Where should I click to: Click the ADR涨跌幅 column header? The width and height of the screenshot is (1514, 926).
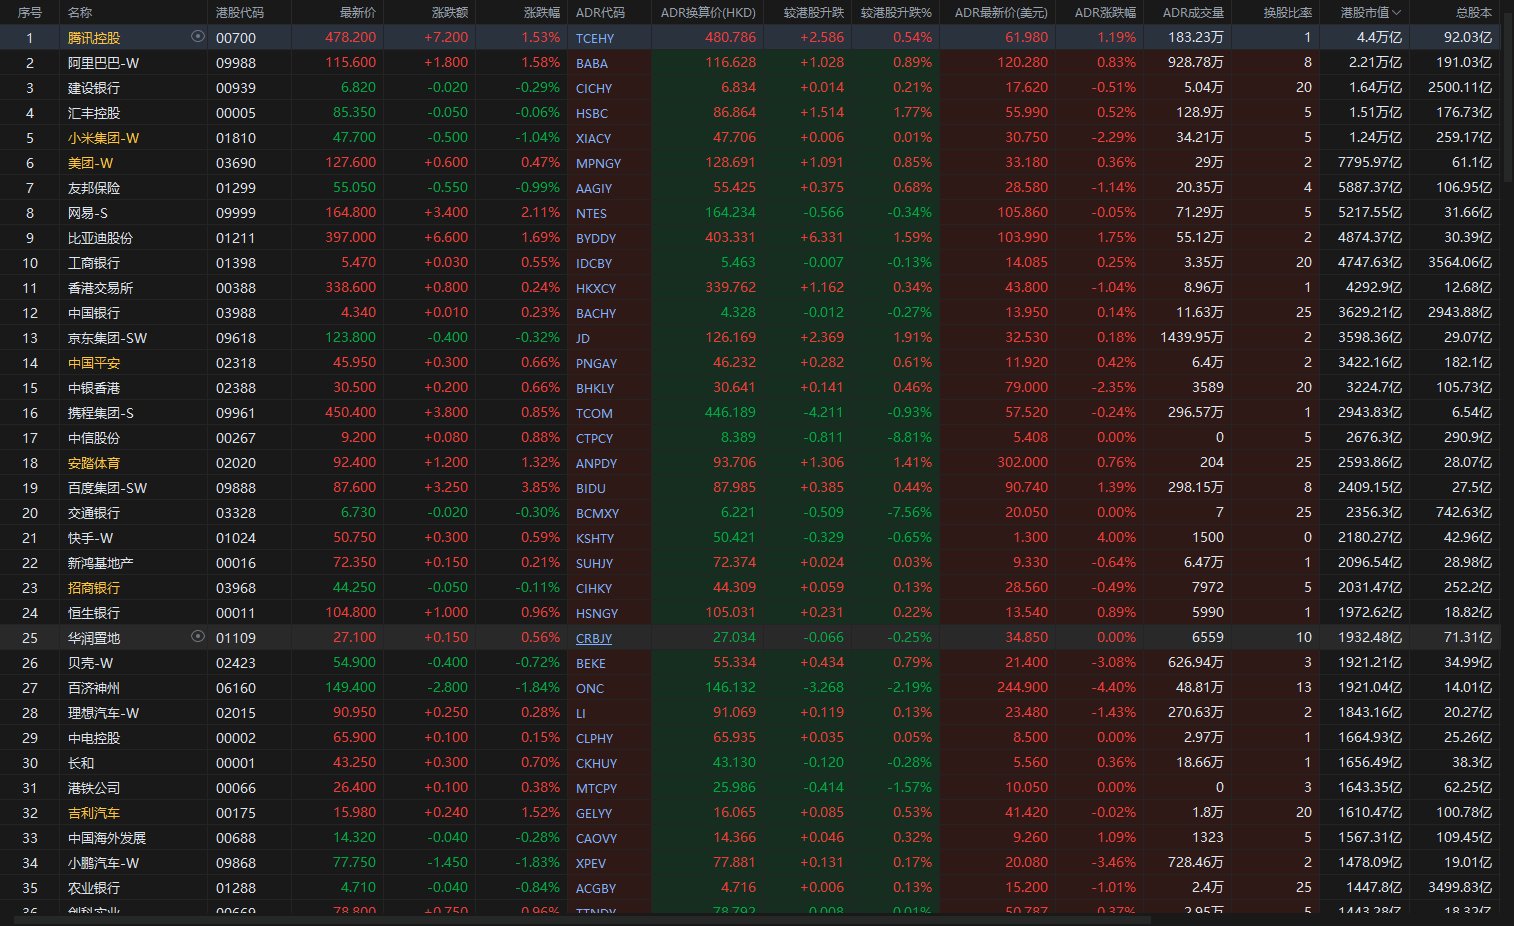[x=1105, y=13]
